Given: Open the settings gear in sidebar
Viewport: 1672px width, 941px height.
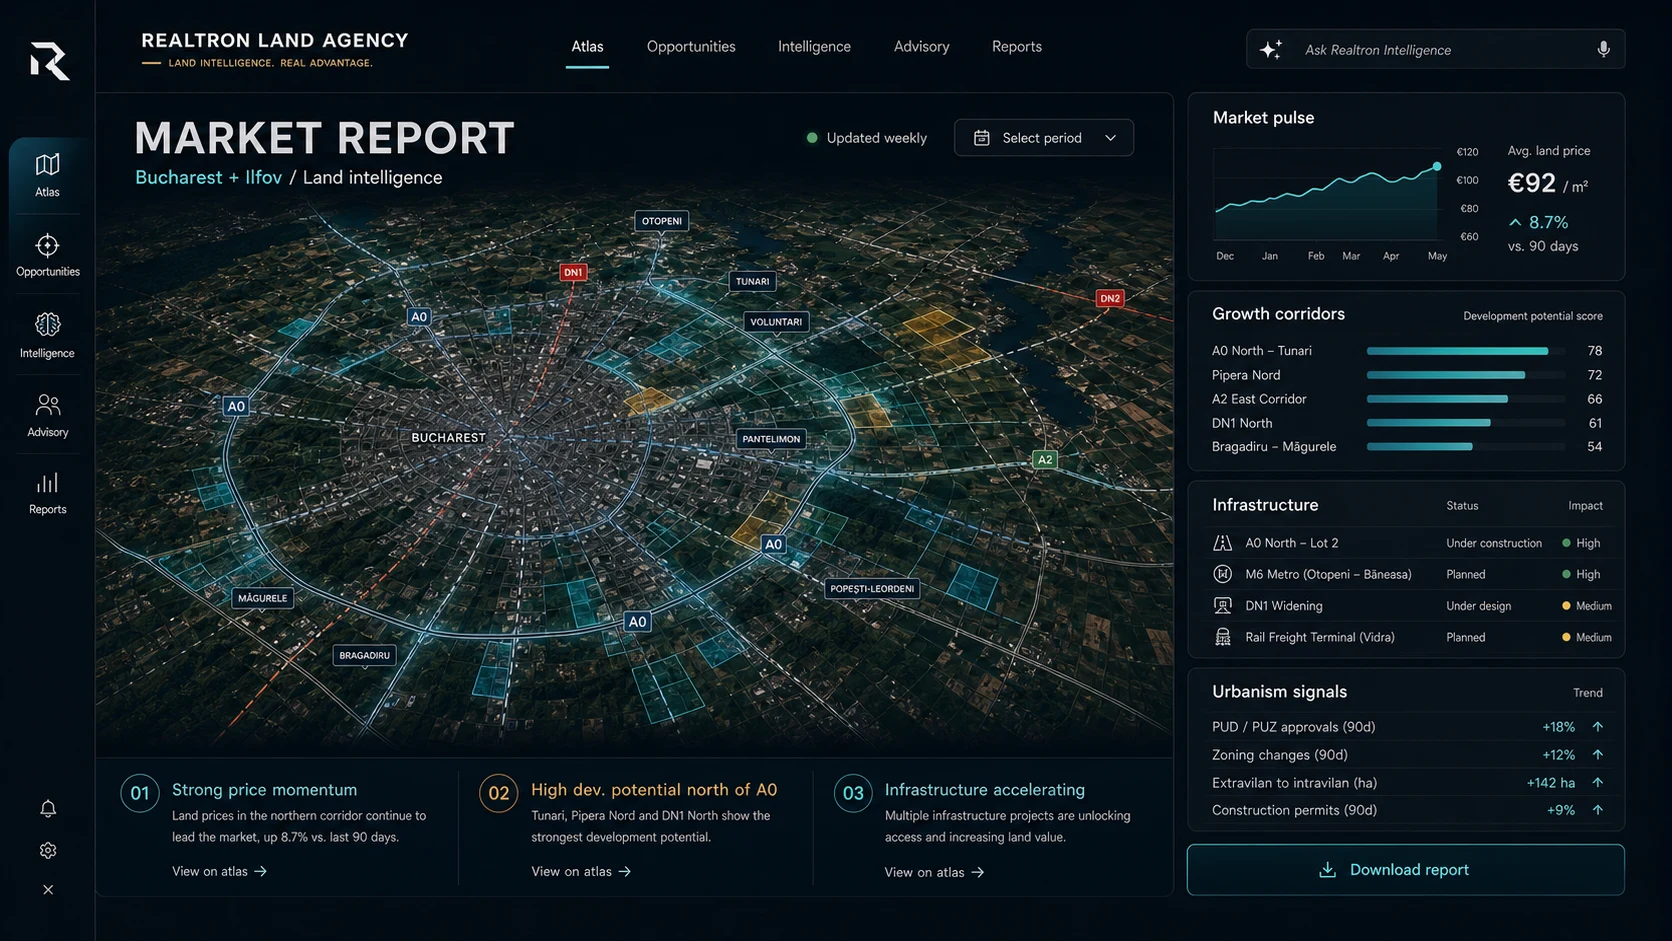Looking at the screenshot, I should (x=48, y=850).
